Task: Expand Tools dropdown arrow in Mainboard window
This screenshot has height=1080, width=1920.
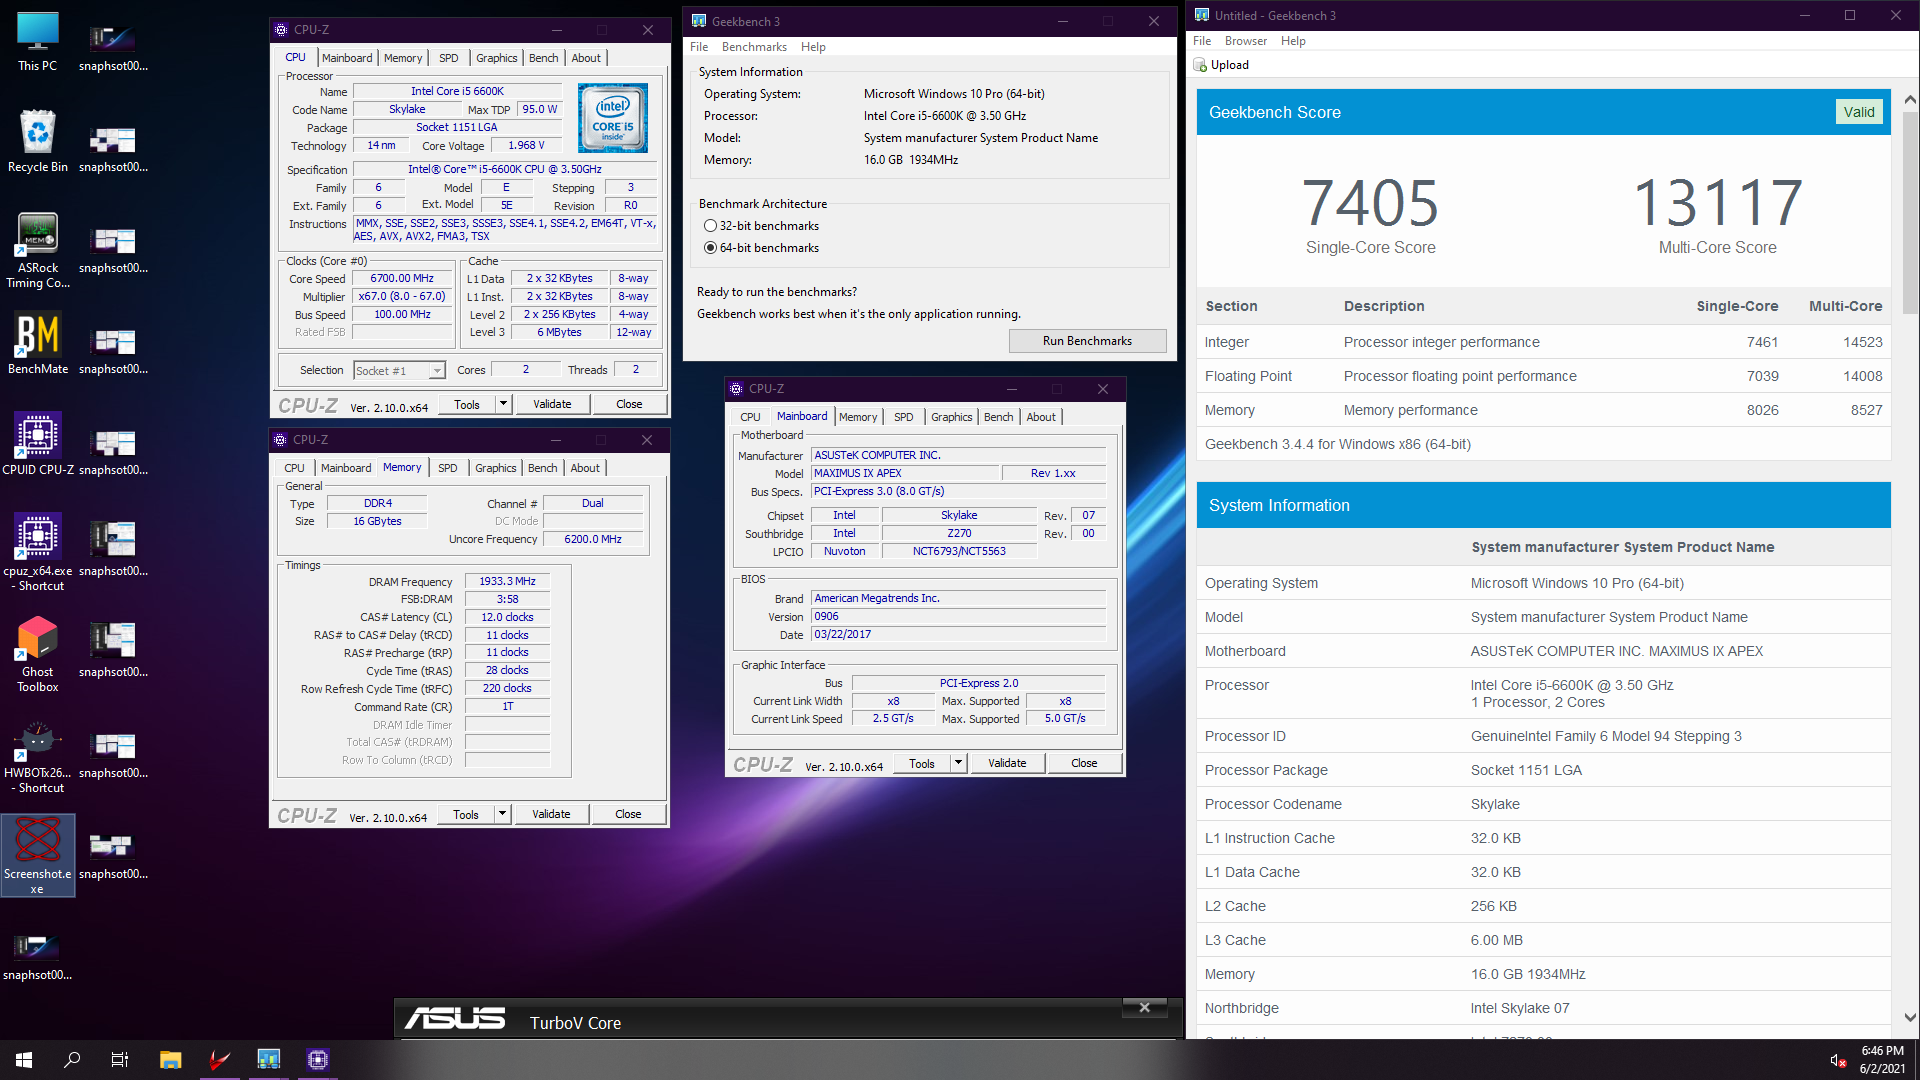Action: (958, 763)
